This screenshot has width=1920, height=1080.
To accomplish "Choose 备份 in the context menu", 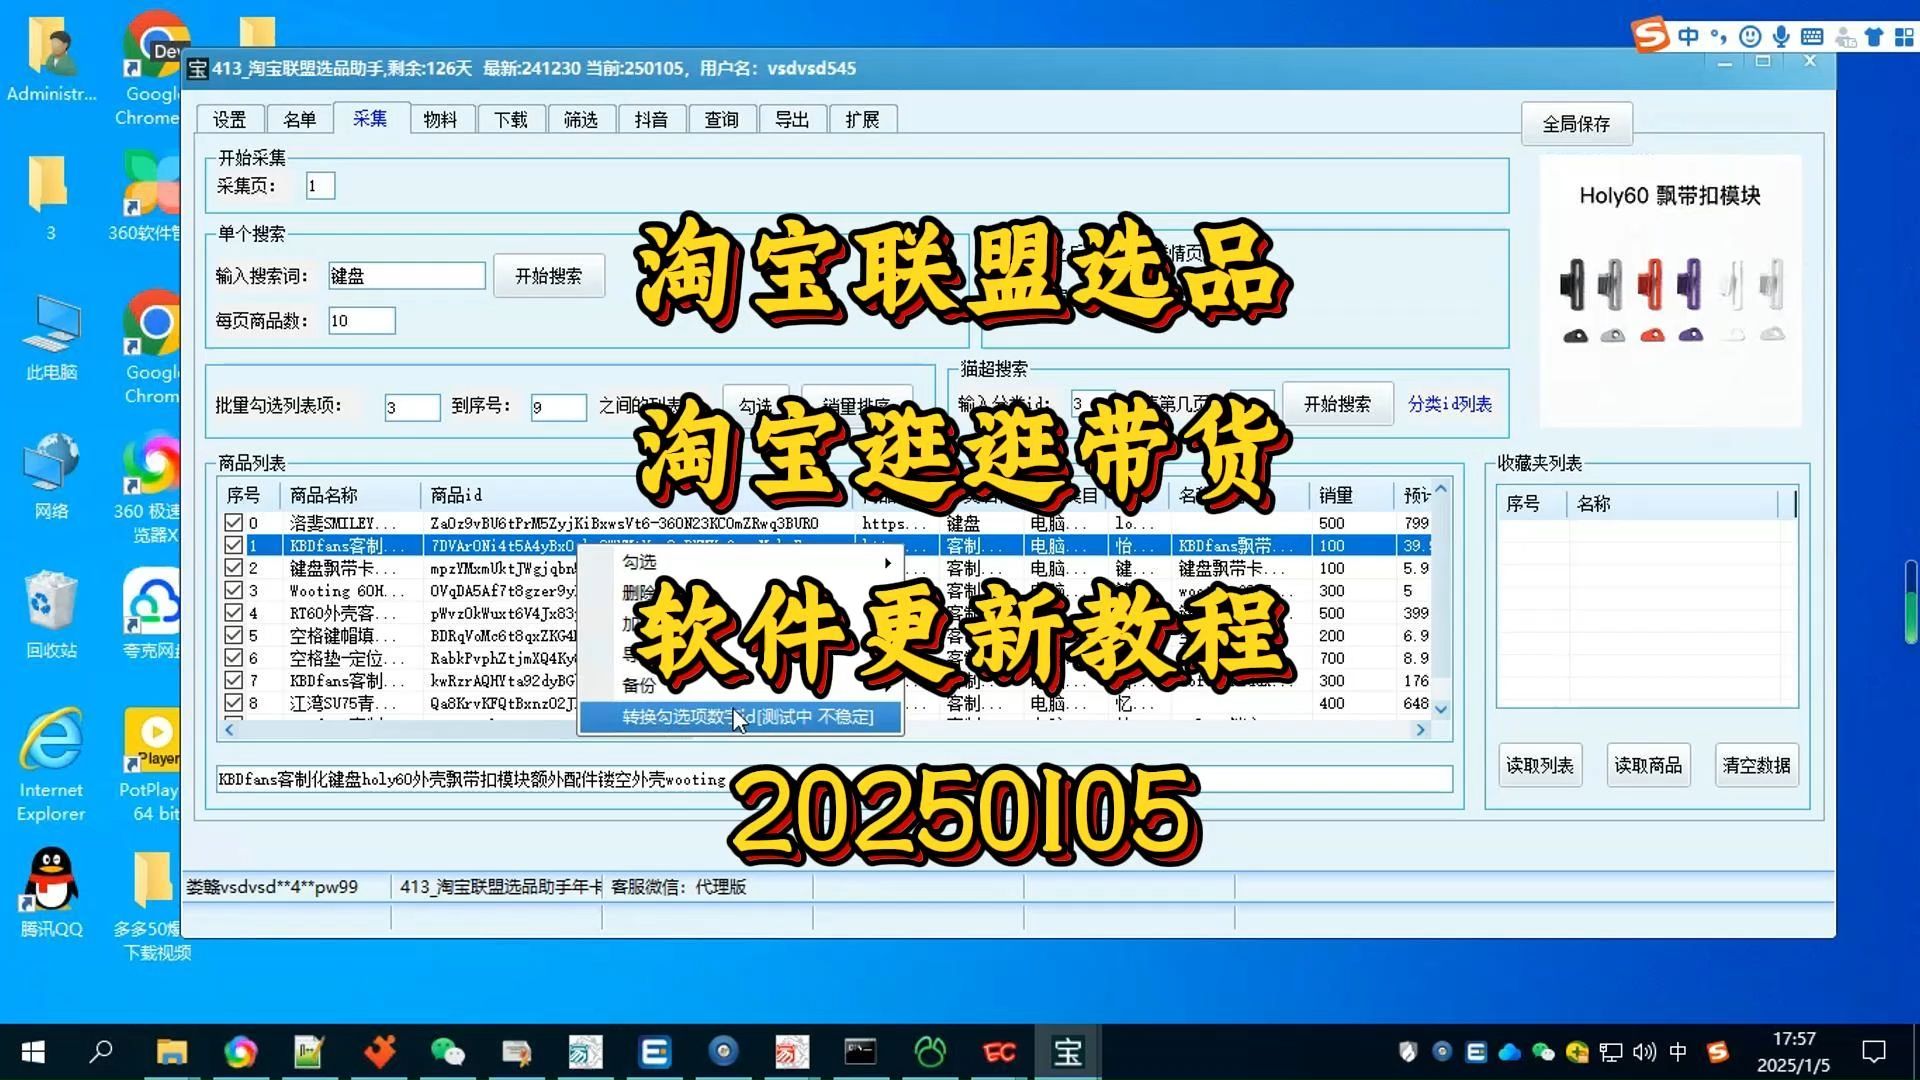I will (740, 685).
